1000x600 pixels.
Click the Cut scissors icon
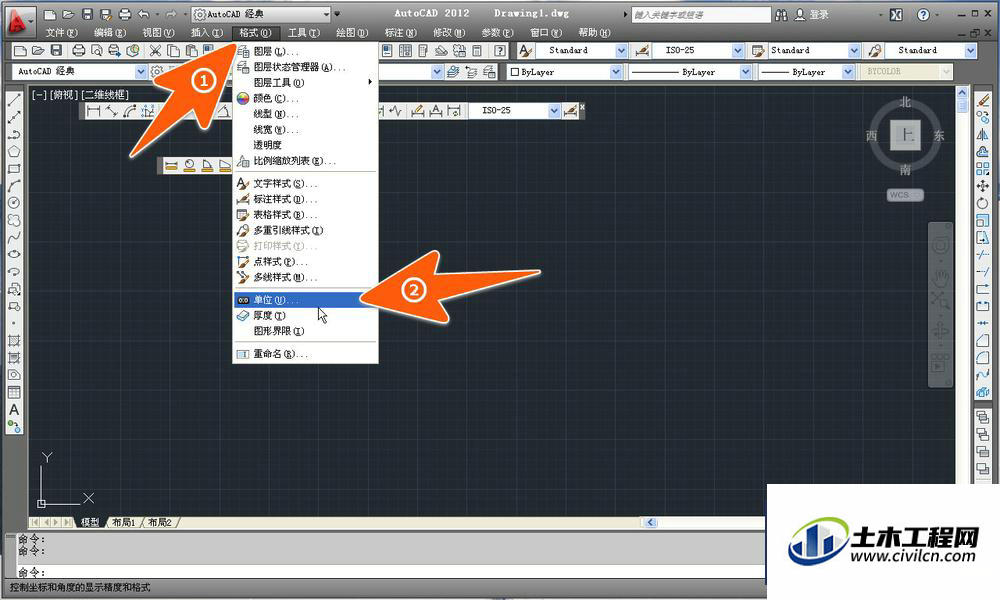click(x=155, y=50)
